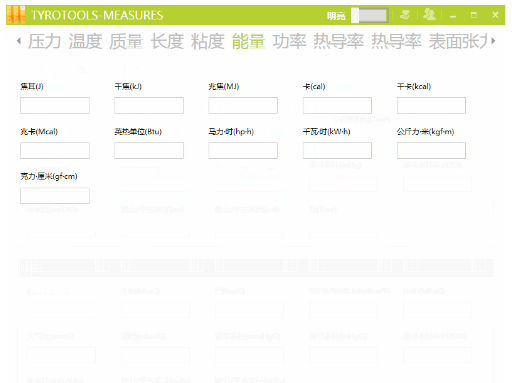Switch to the 压力 tab

(44, 42)
